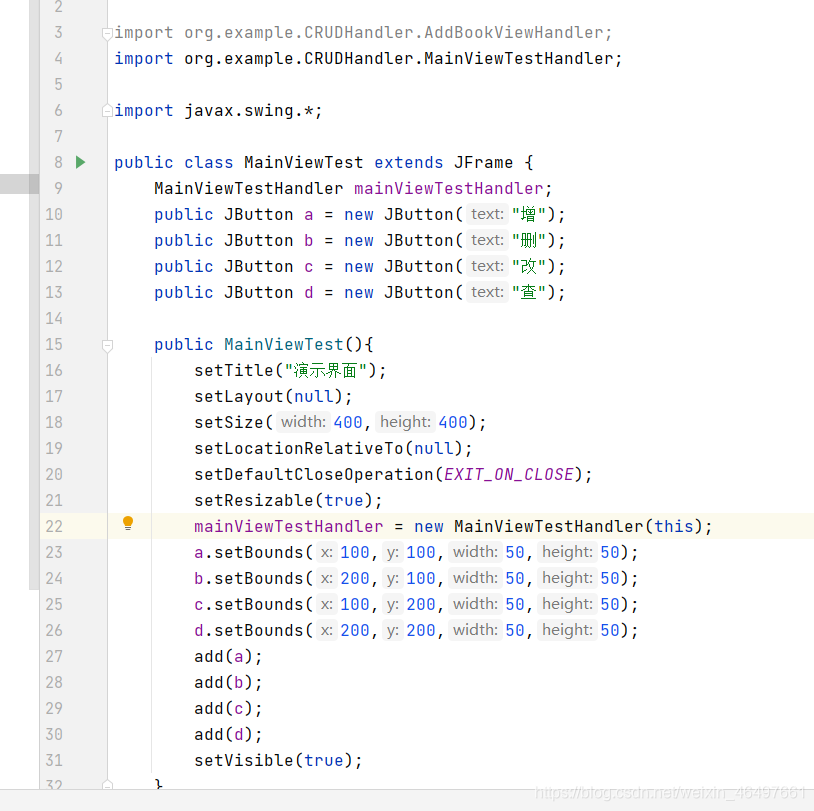Click the fold end marker at closing brace
The height and width of the screenshot is (811, 814).
(107, 785)
